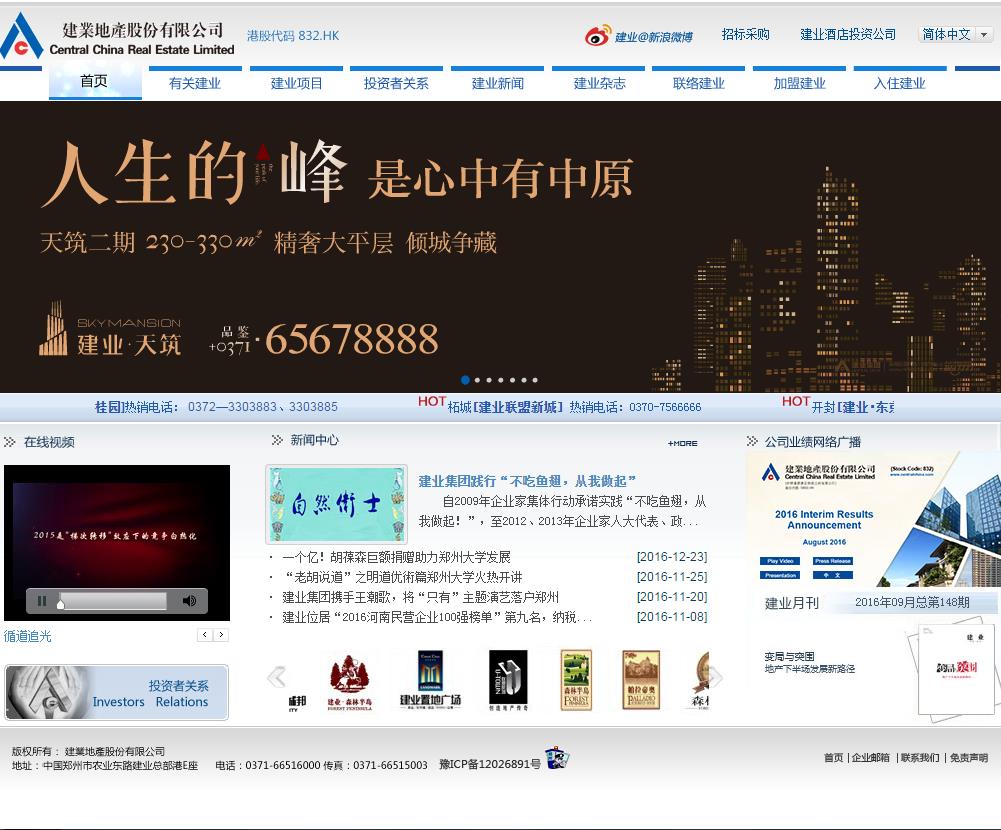
Task: Open the 建业·森林半岛 project logo
Action: click(349, 682)
